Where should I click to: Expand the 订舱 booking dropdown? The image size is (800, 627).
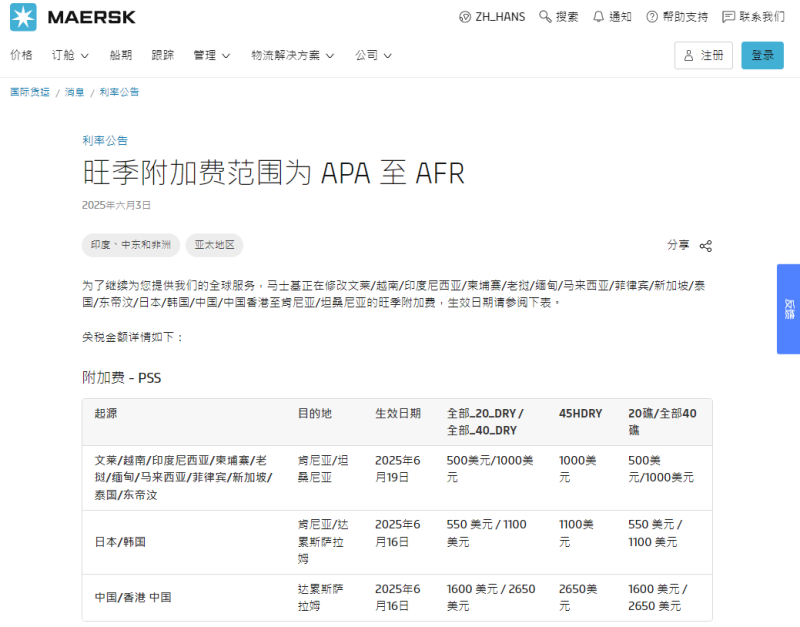coord(70,55)
